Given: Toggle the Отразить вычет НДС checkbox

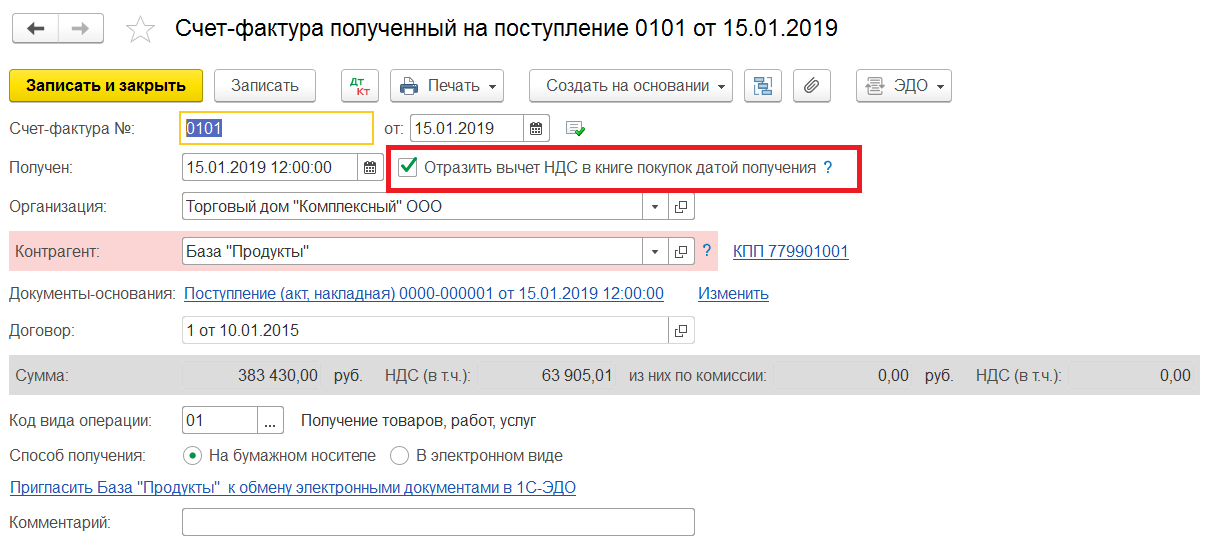Looking at the screenshot, I should [408, 167].
